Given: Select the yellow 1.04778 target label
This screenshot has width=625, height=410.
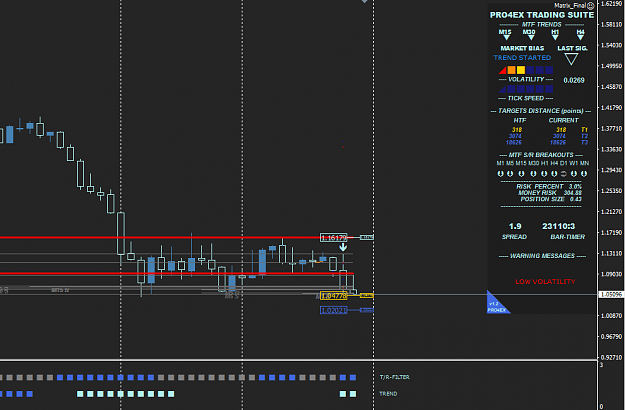Looking at the screenshot, I should (334, 296).
